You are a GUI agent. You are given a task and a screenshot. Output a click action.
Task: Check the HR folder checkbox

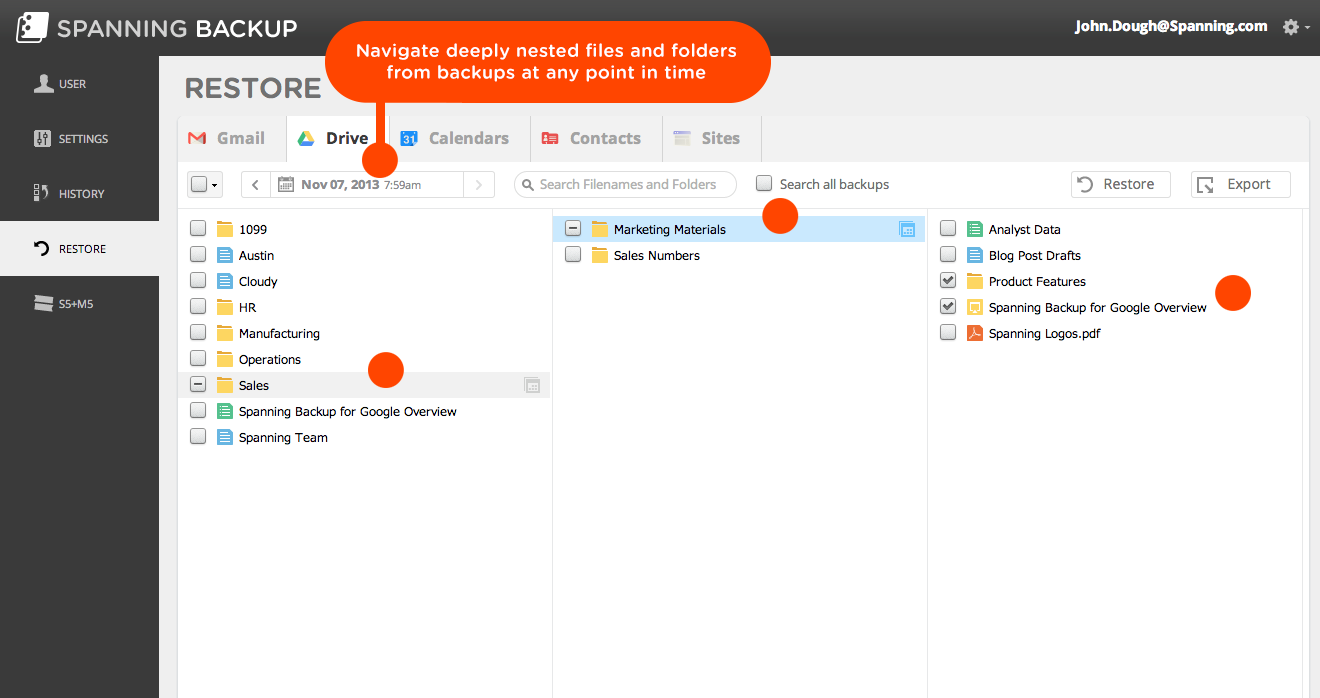198,307
